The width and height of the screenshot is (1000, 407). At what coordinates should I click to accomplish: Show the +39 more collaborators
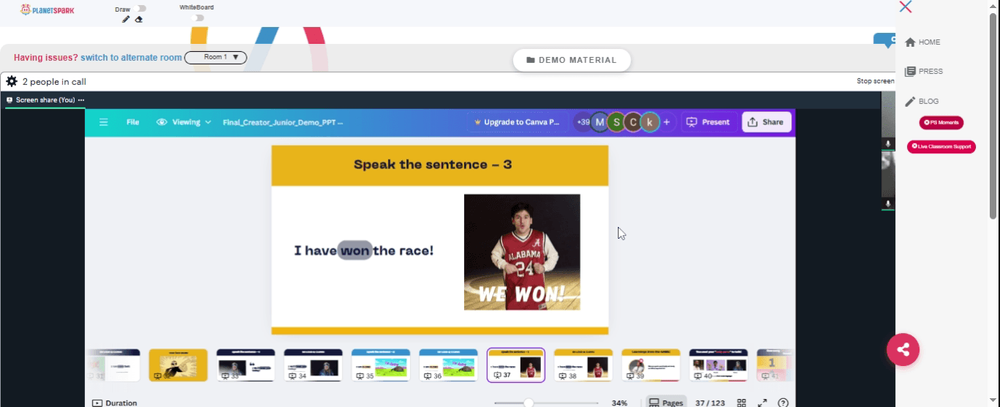[x=582, y=122]
